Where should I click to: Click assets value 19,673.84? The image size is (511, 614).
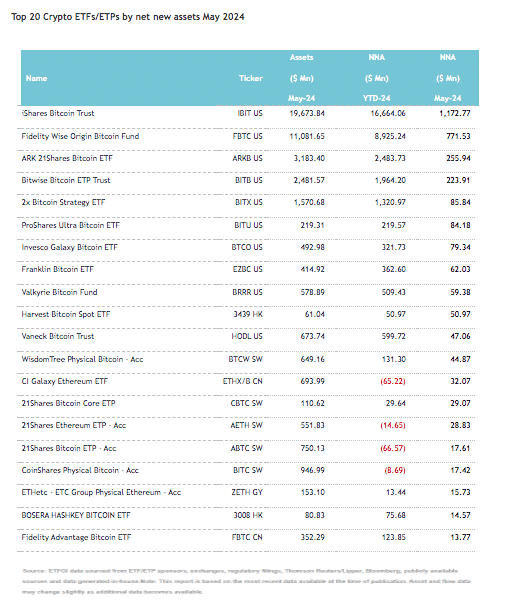click(x=307, y=114)
